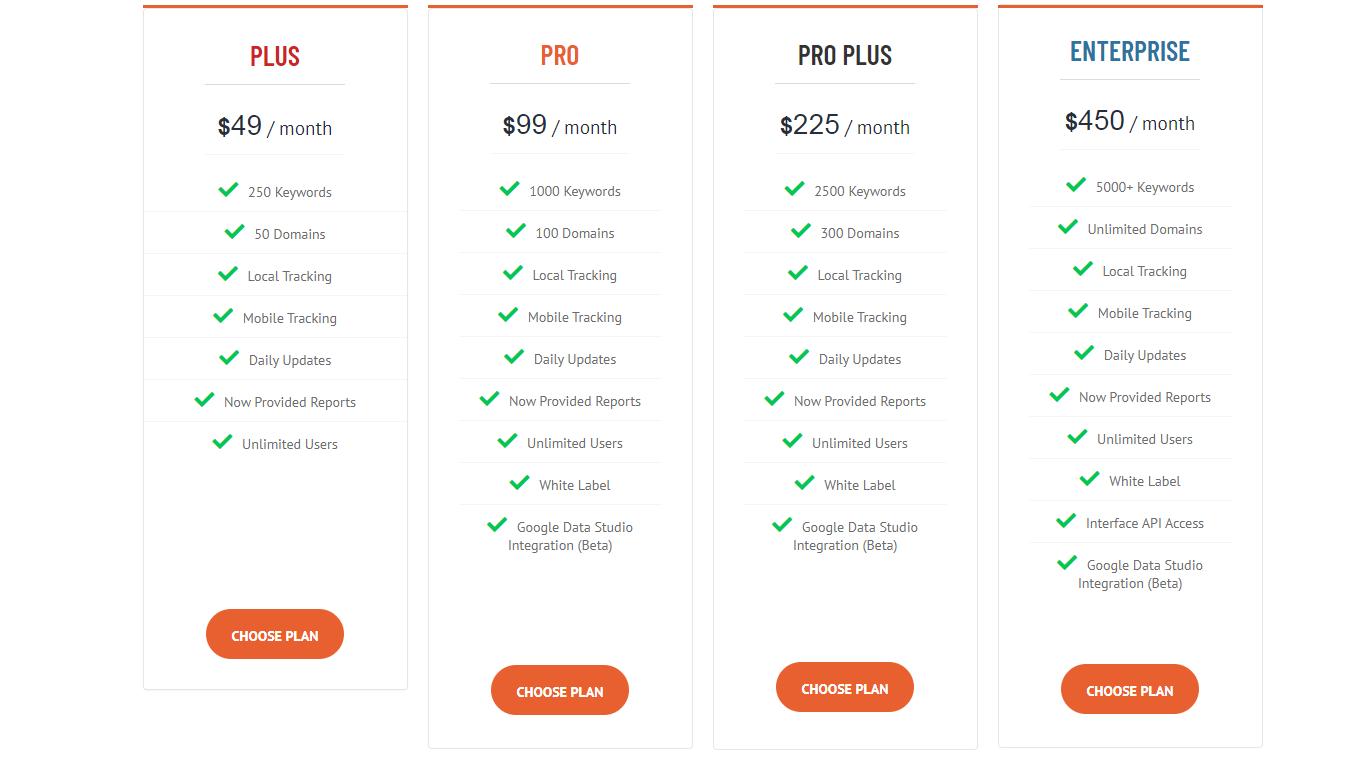Image resolution: width=1352 pixels, height=762 pixels.
Task: Click the Pro Plus Google Data Studio checkmark
Action: point(782,524)
